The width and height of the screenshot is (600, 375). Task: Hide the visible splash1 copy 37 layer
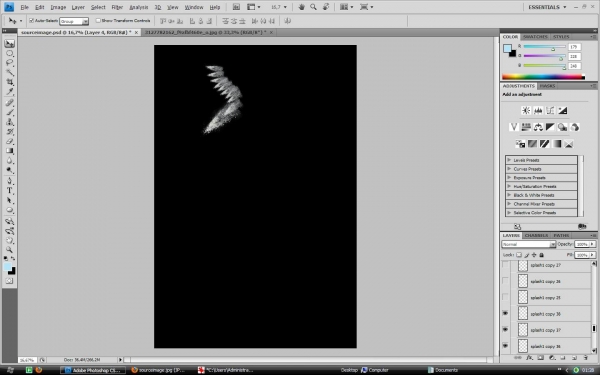[505, 329]
